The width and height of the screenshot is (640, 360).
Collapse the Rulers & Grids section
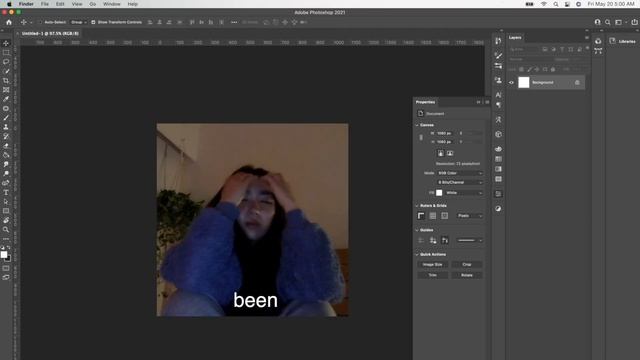pos(417,206)
